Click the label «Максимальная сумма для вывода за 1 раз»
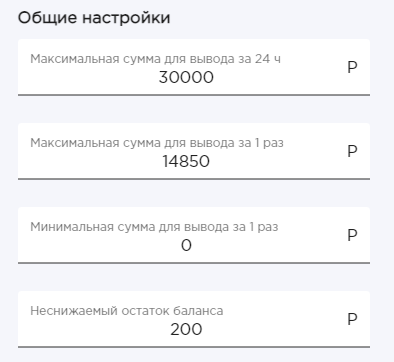Screen dimensions: 394x362 [157, 143]
